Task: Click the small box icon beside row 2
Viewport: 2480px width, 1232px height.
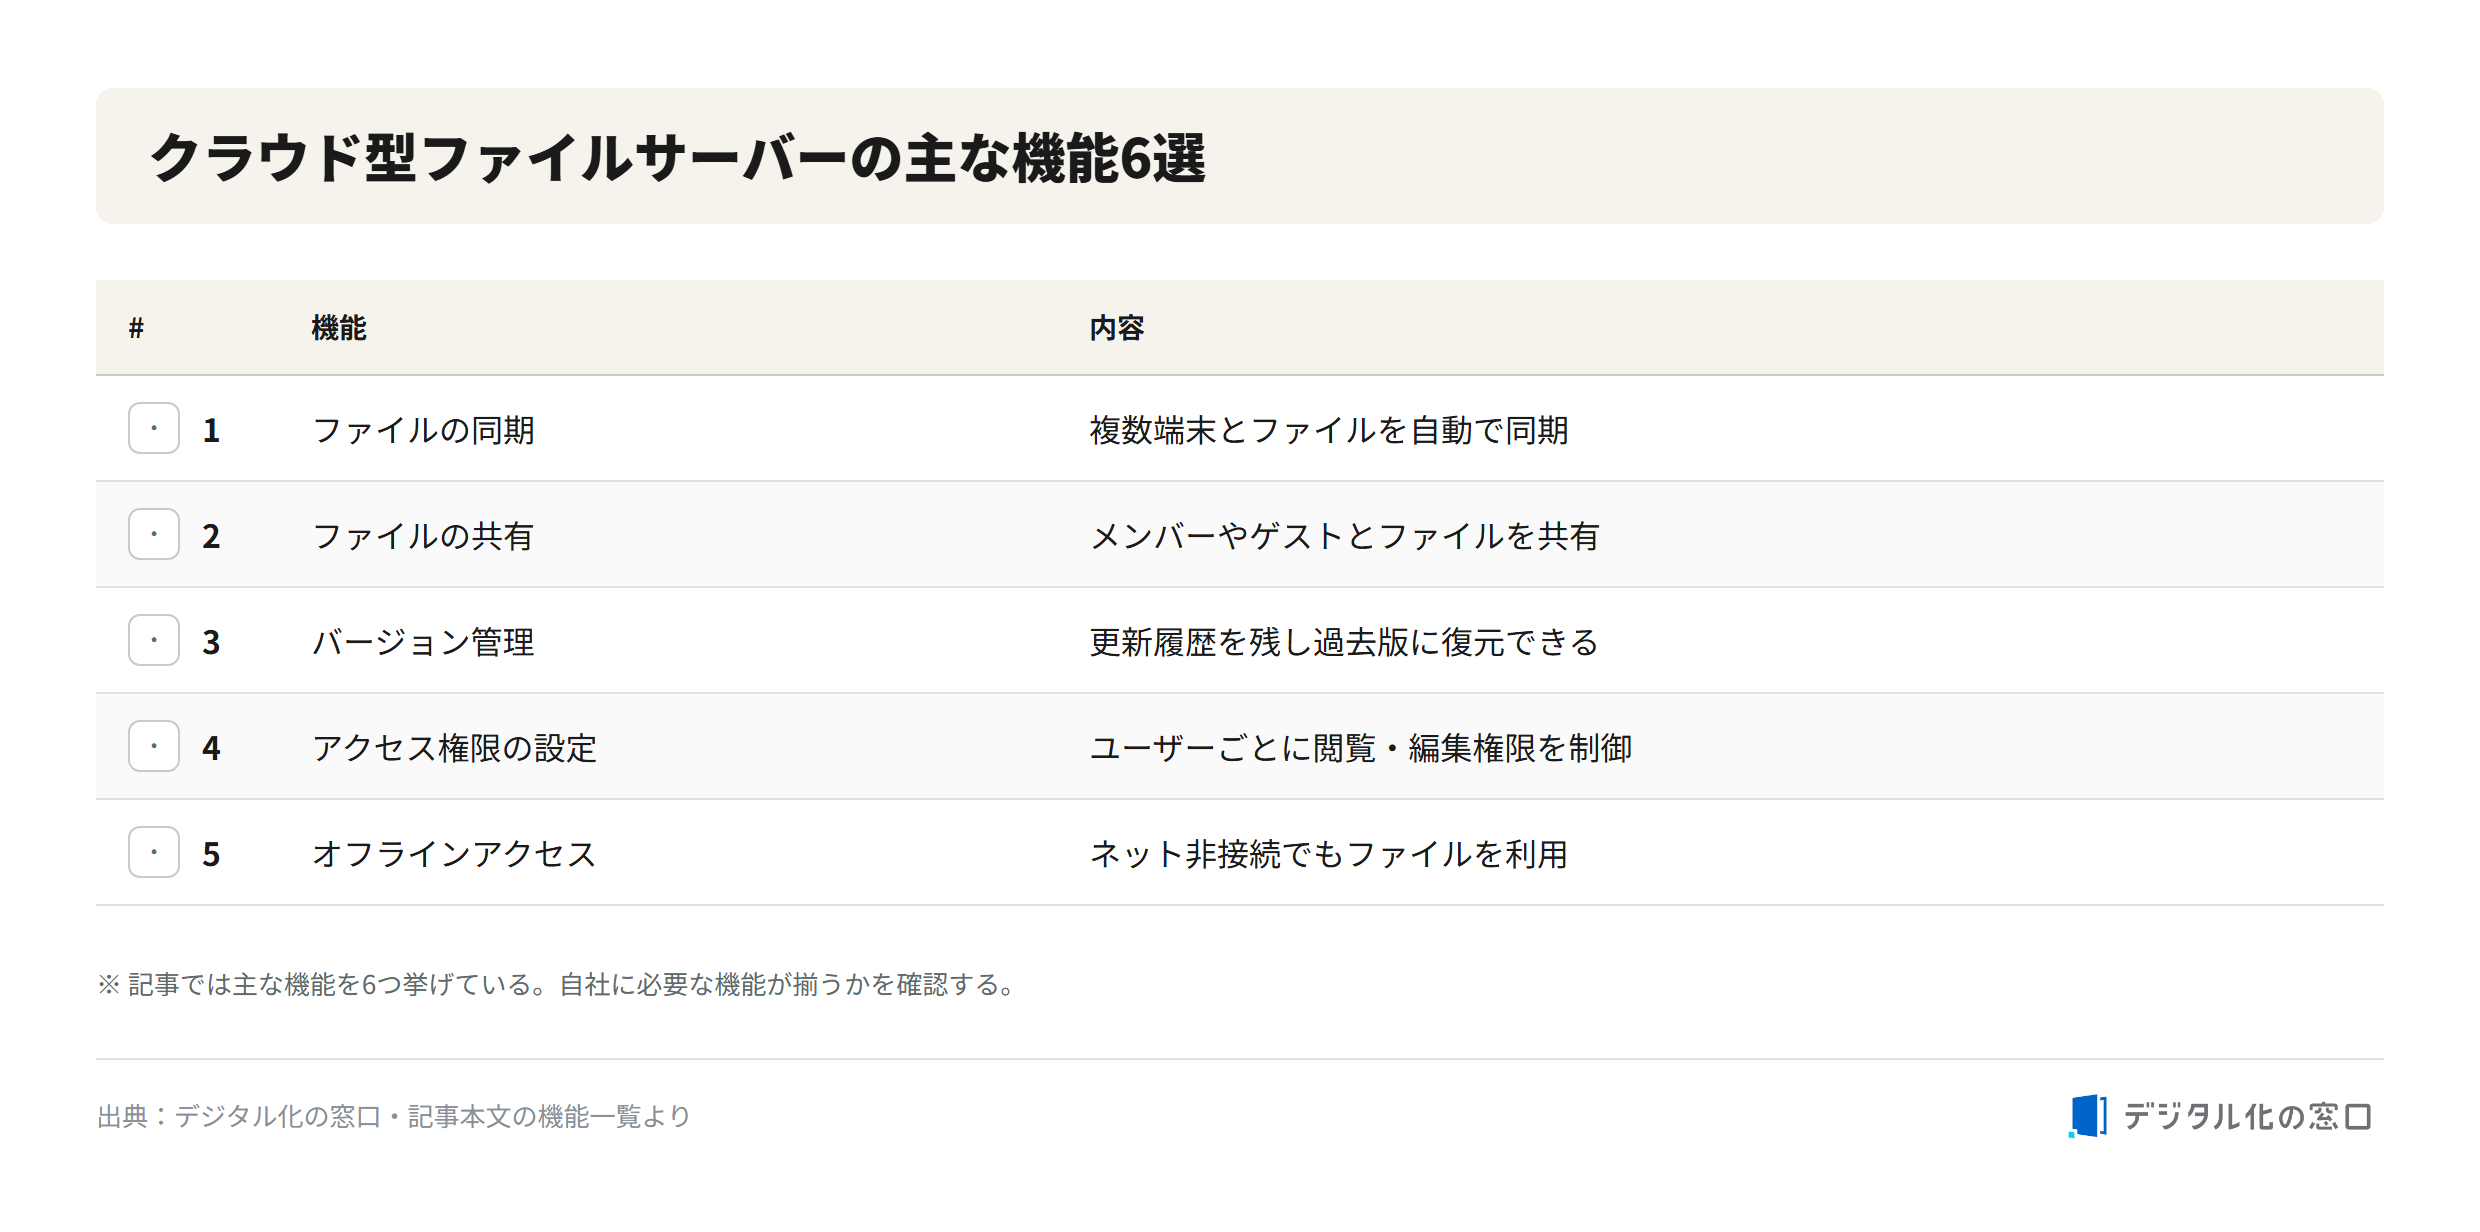Action: 154,534
